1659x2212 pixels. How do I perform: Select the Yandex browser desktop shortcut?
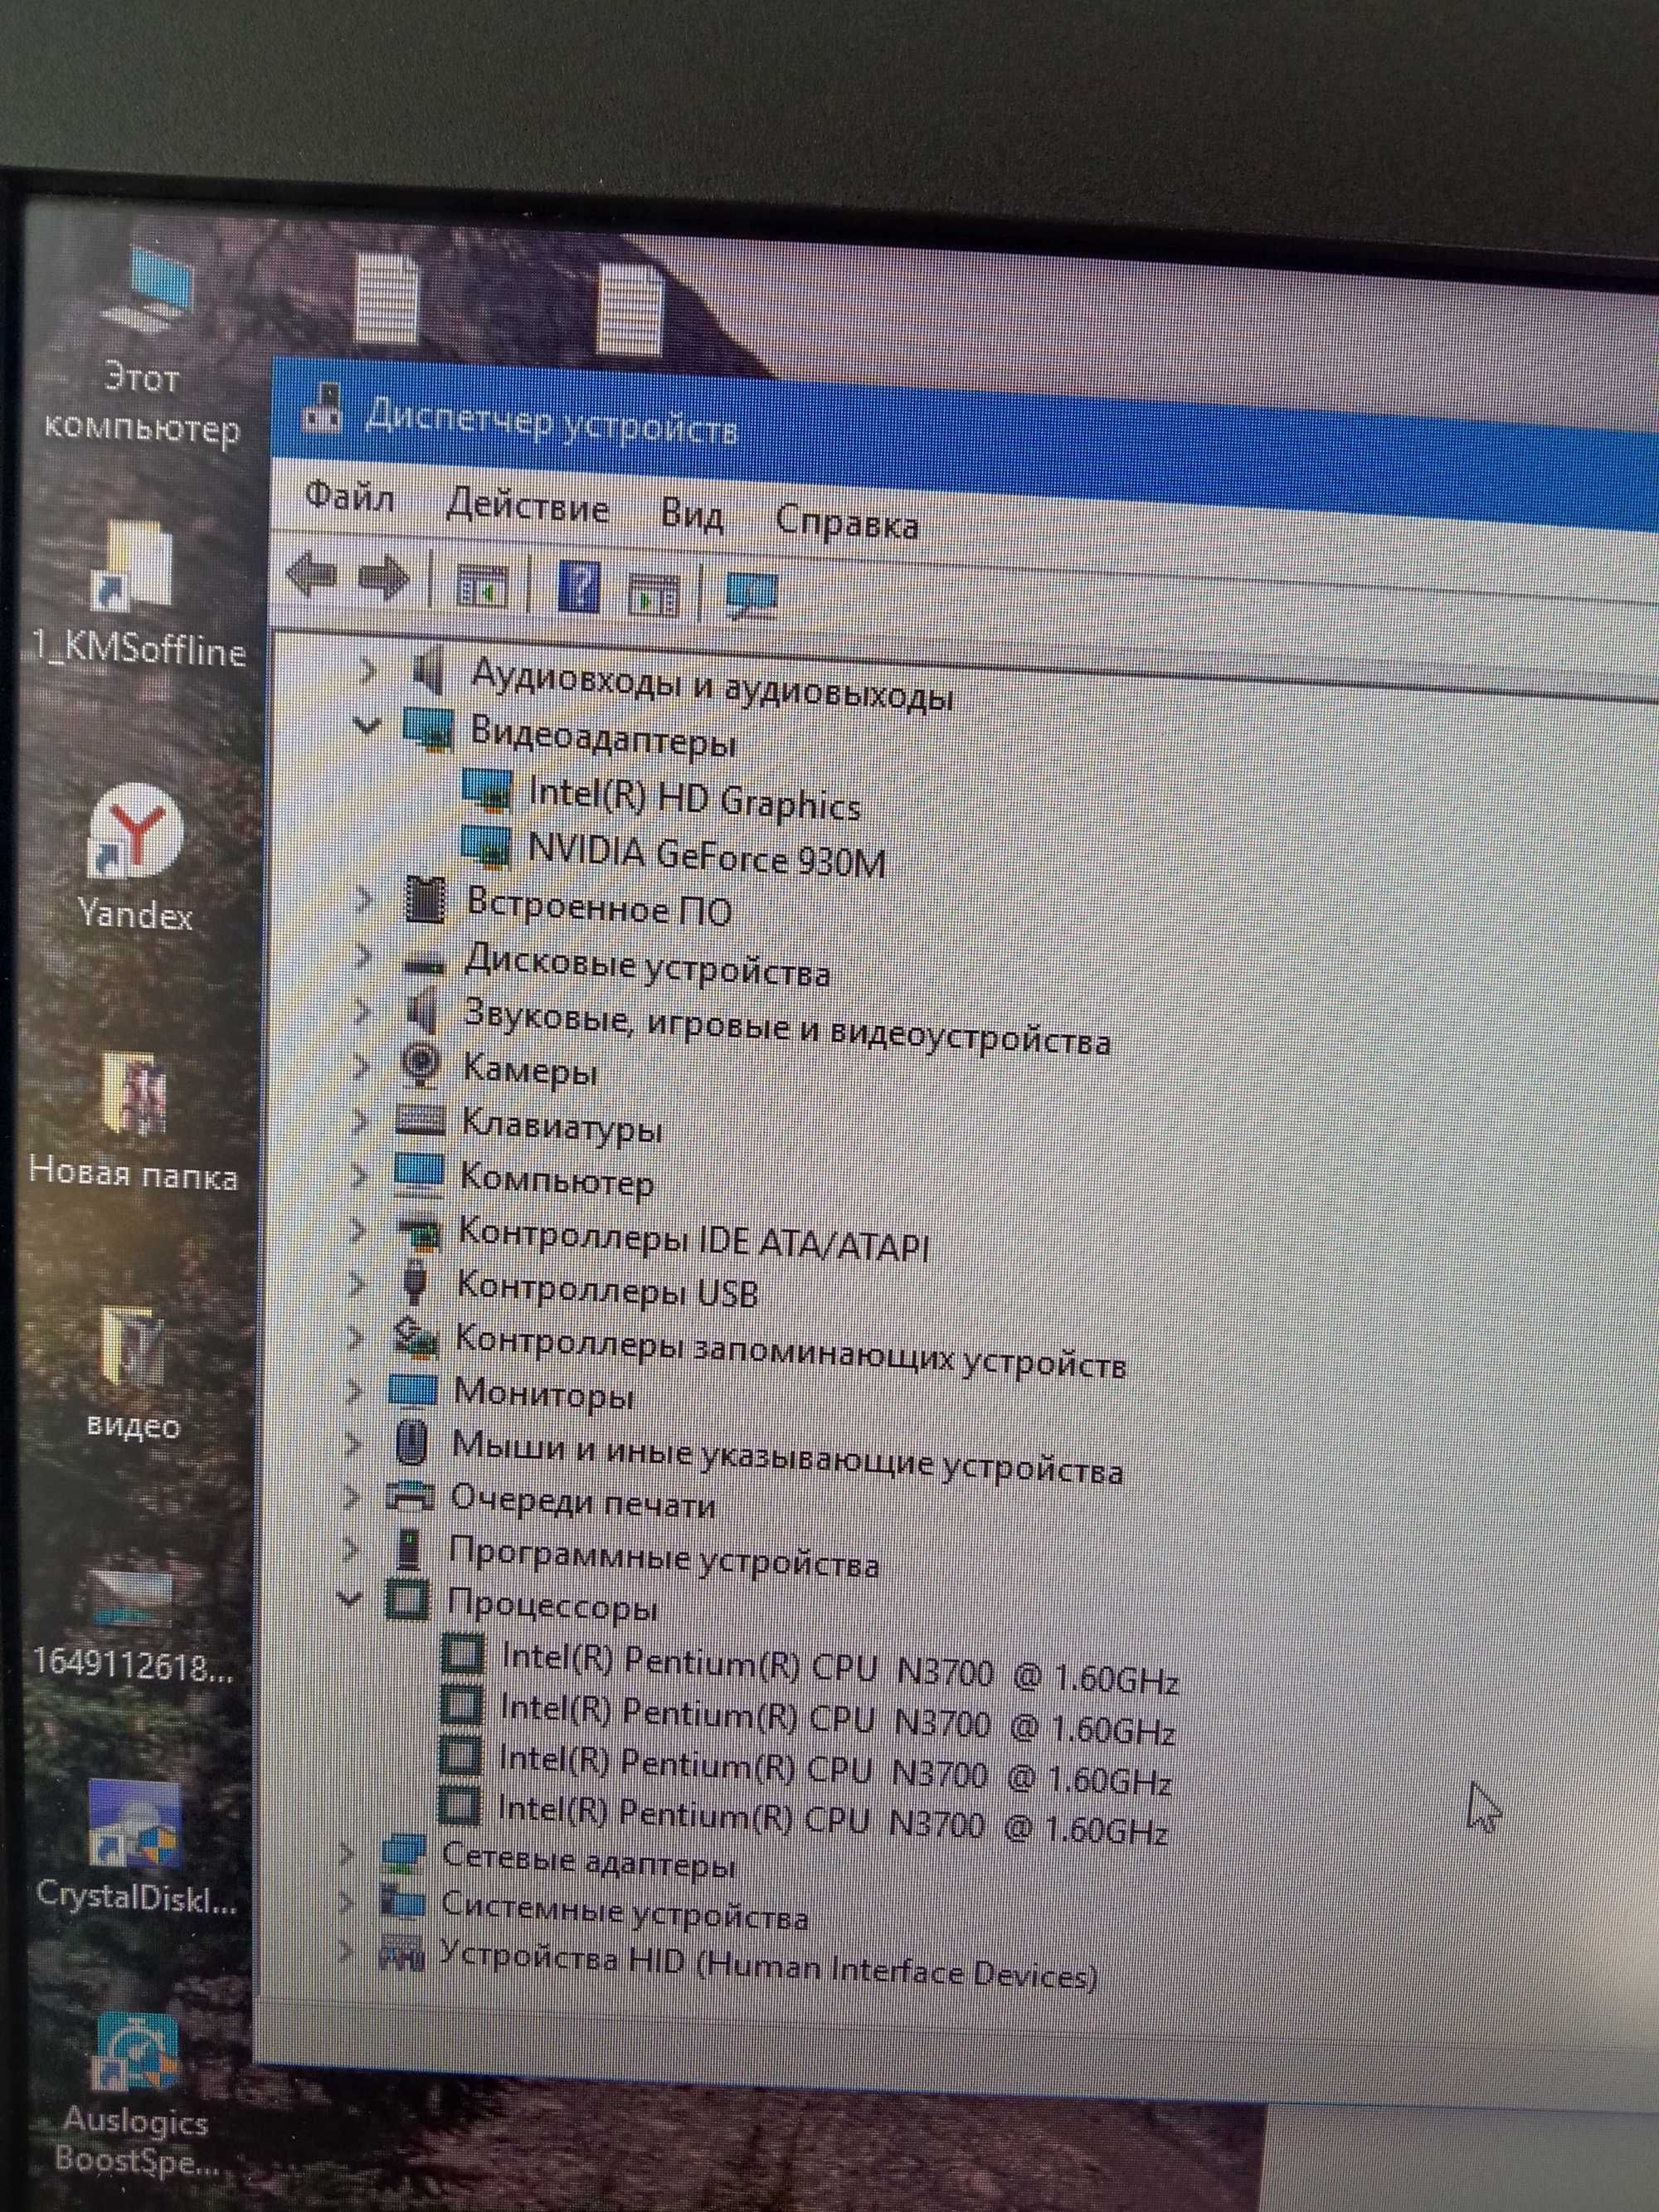(x=135, y=858)
